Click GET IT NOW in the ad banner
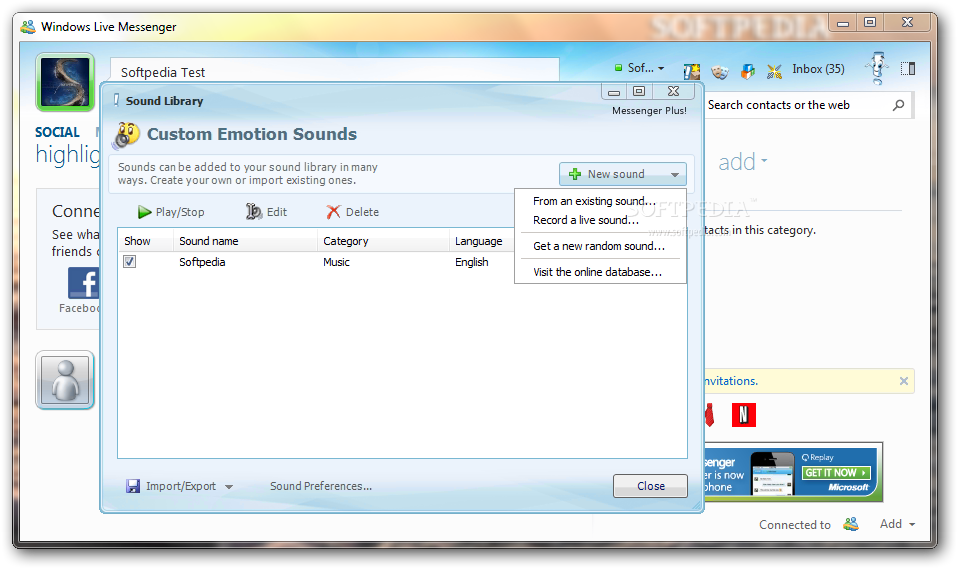958x569 pixels. (x=835, y=472)
